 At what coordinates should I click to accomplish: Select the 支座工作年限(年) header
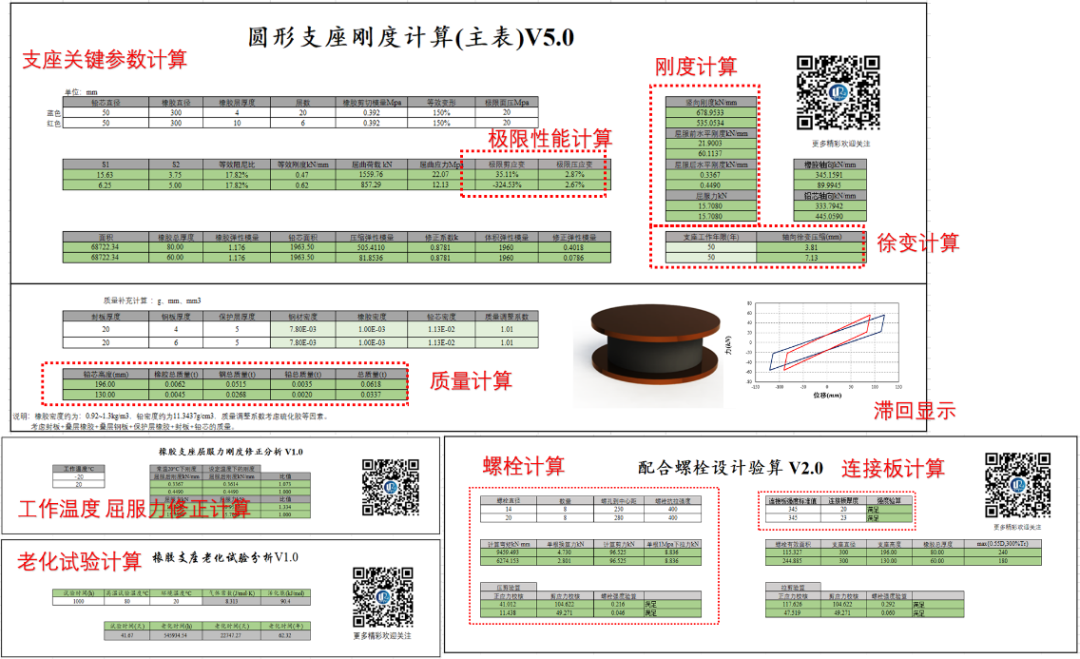(x=711, y=236)
